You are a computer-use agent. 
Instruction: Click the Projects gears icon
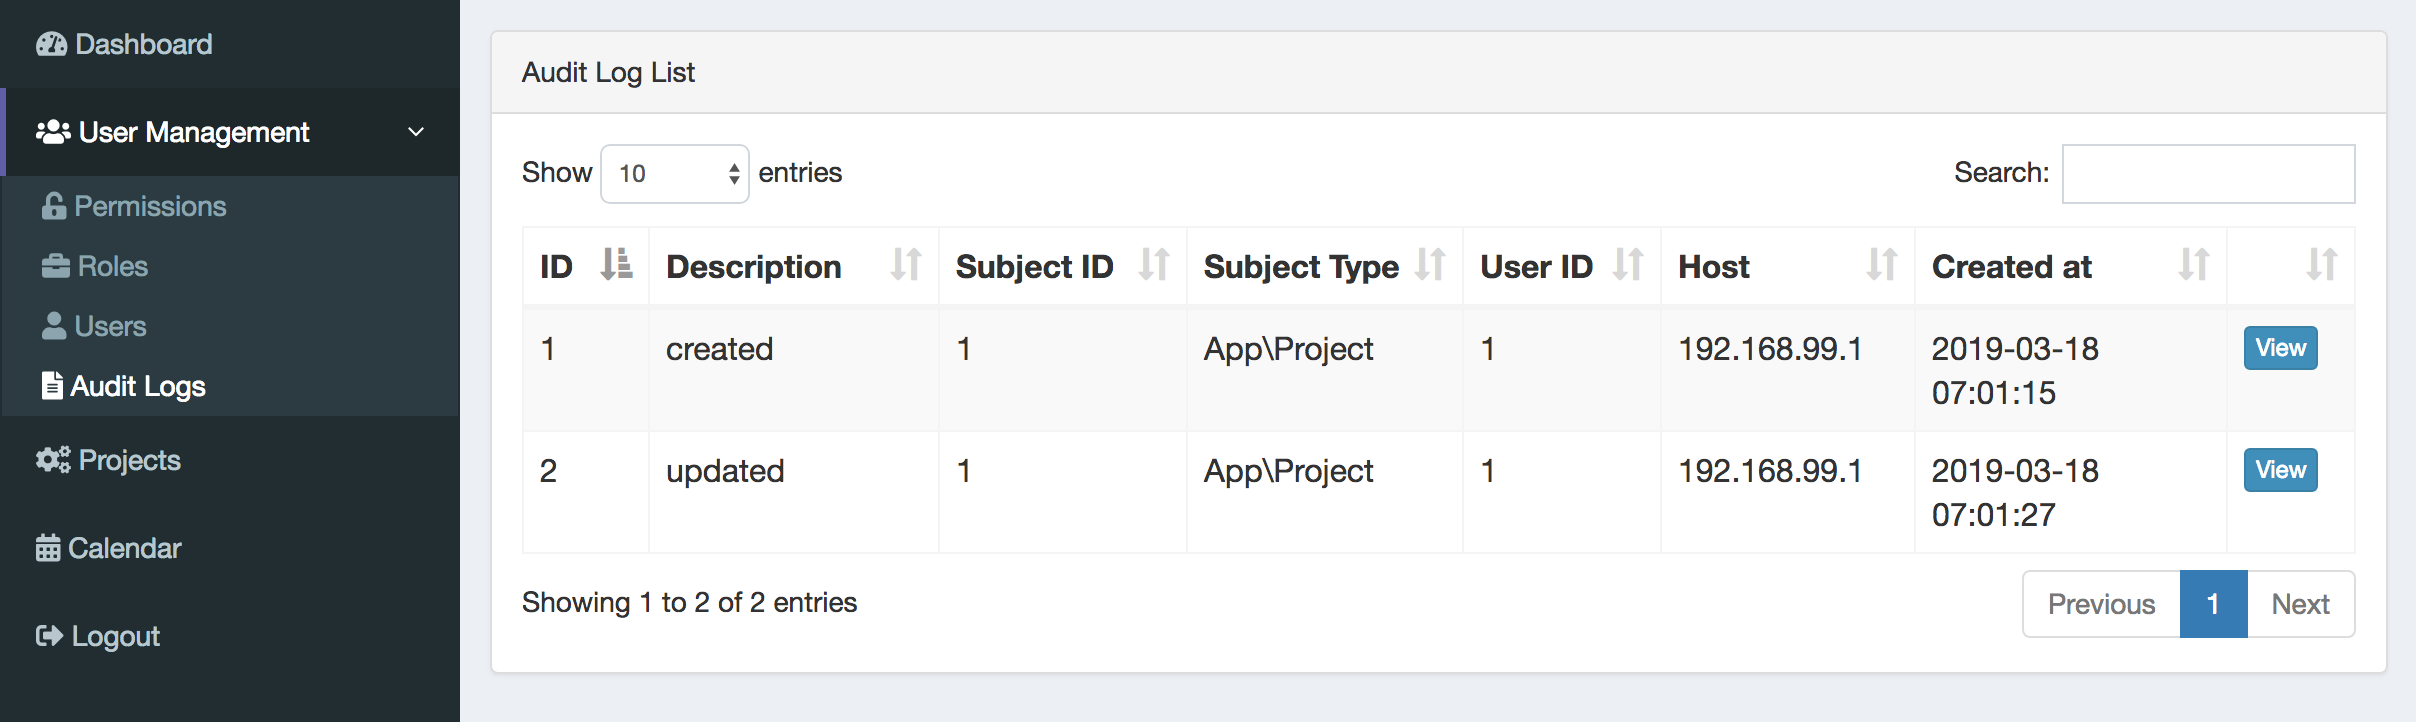pos(53,460)
